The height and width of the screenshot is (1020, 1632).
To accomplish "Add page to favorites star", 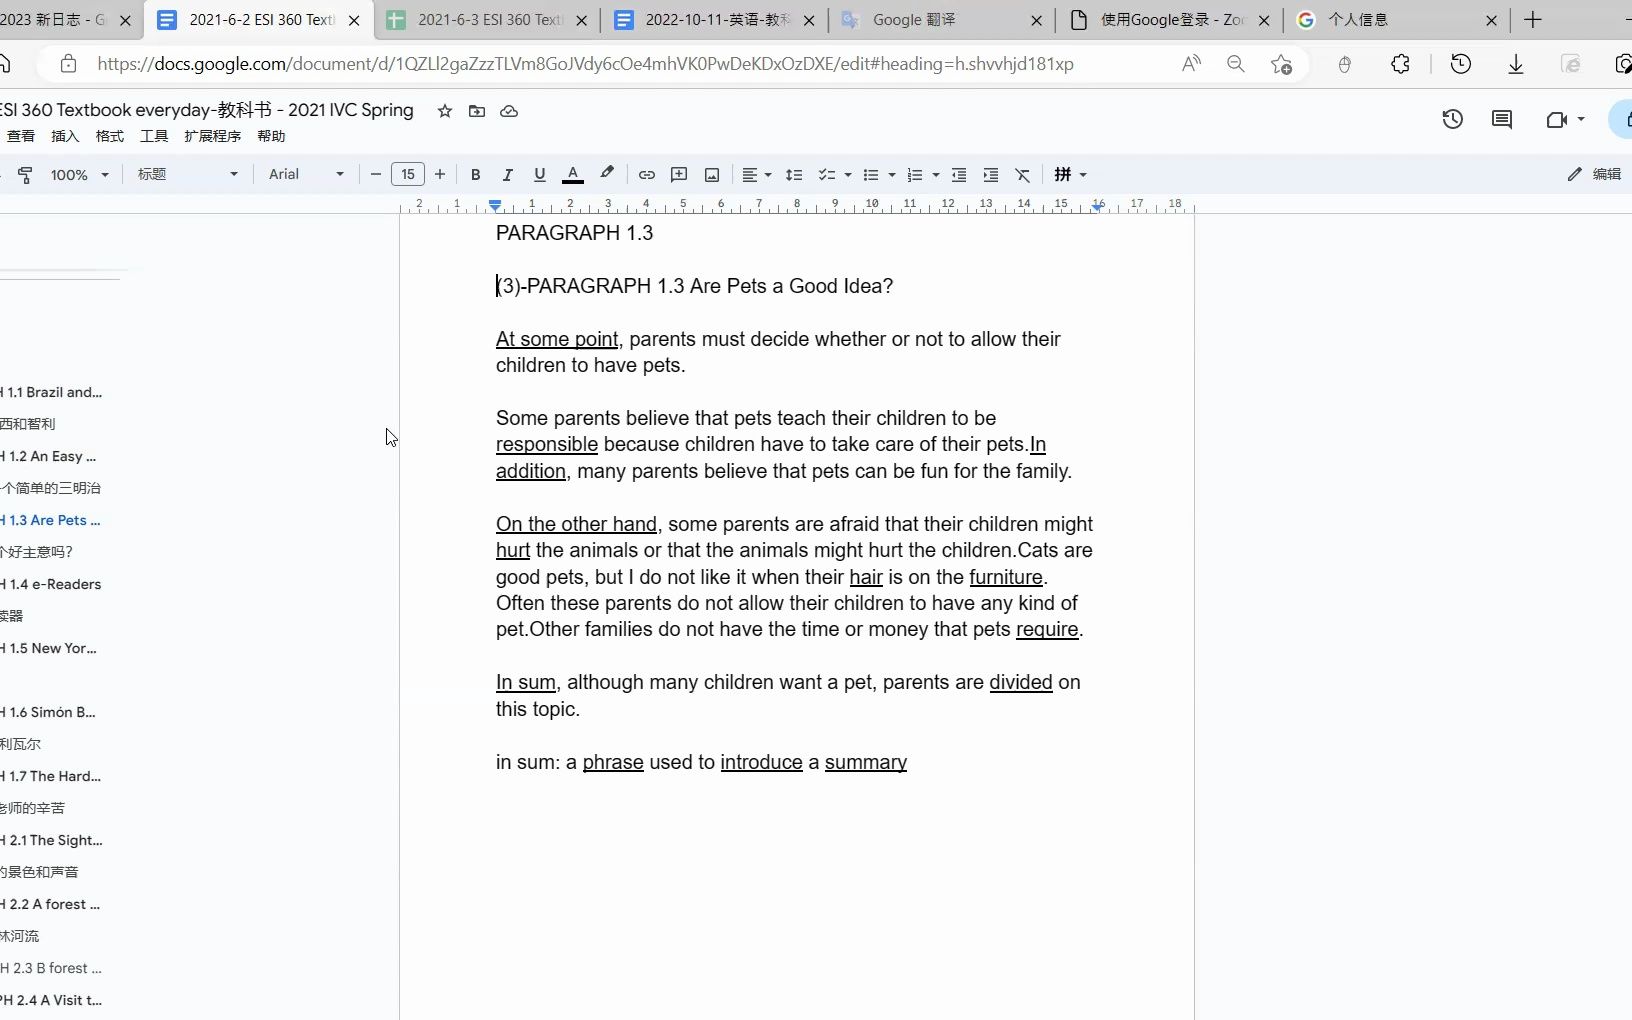I will pos(1282,64).
